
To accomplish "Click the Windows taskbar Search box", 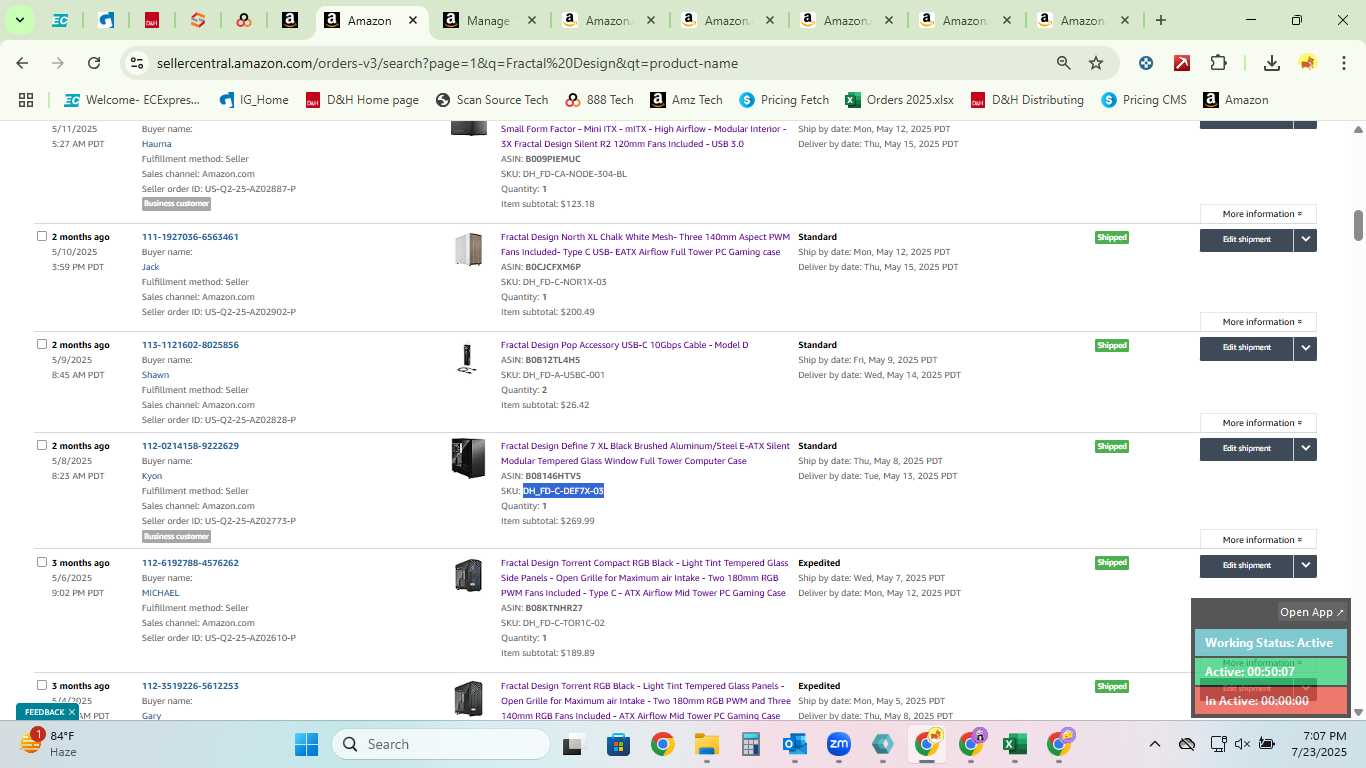I will (441, 744).
